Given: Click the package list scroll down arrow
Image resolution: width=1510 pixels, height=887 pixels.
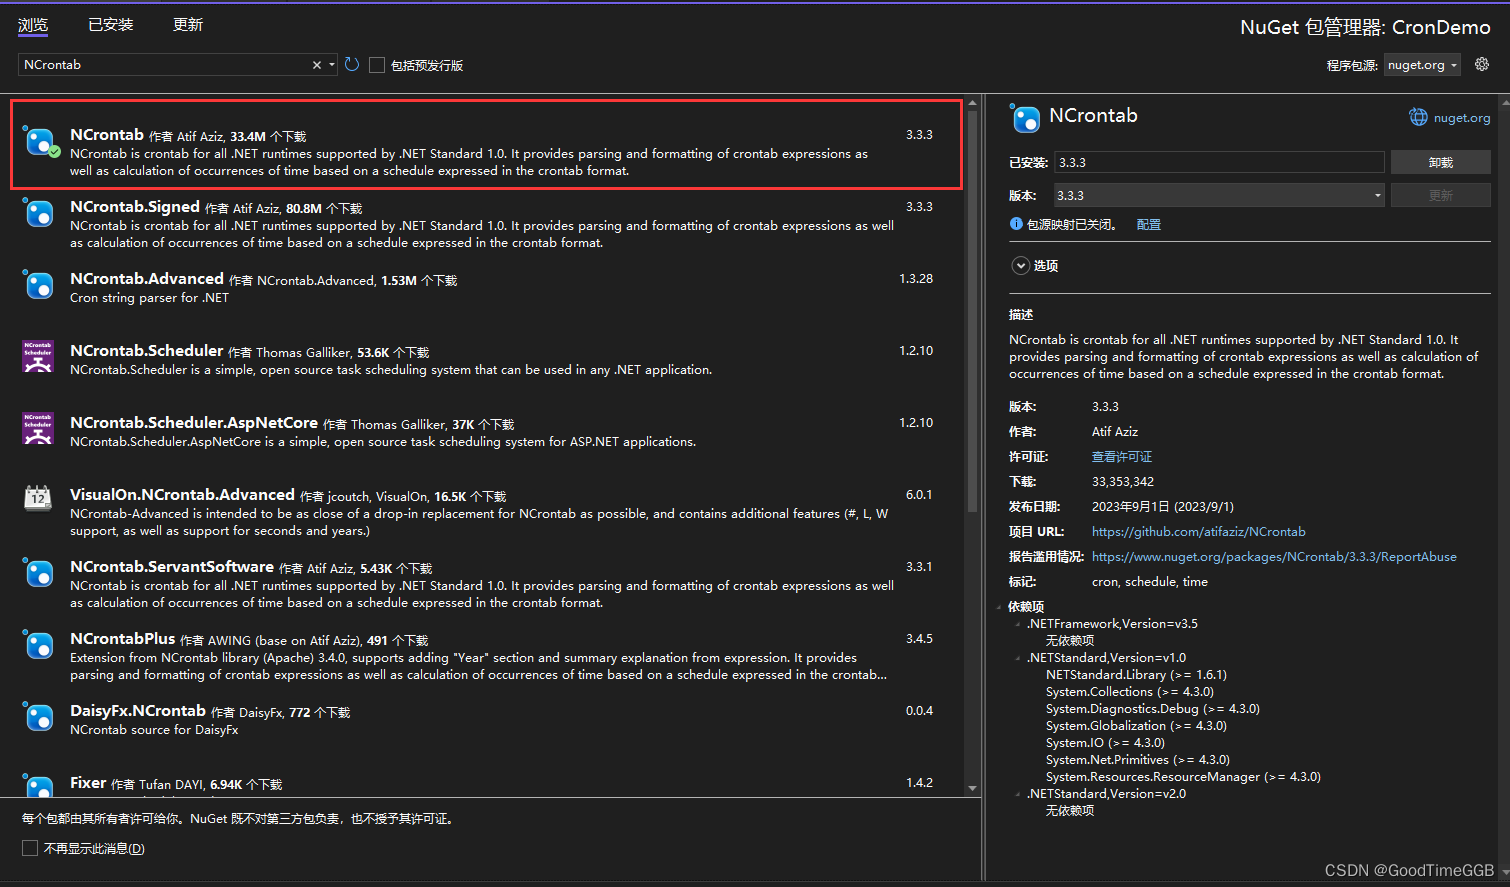Looking at the screenshot, I should tap(972, 788).
